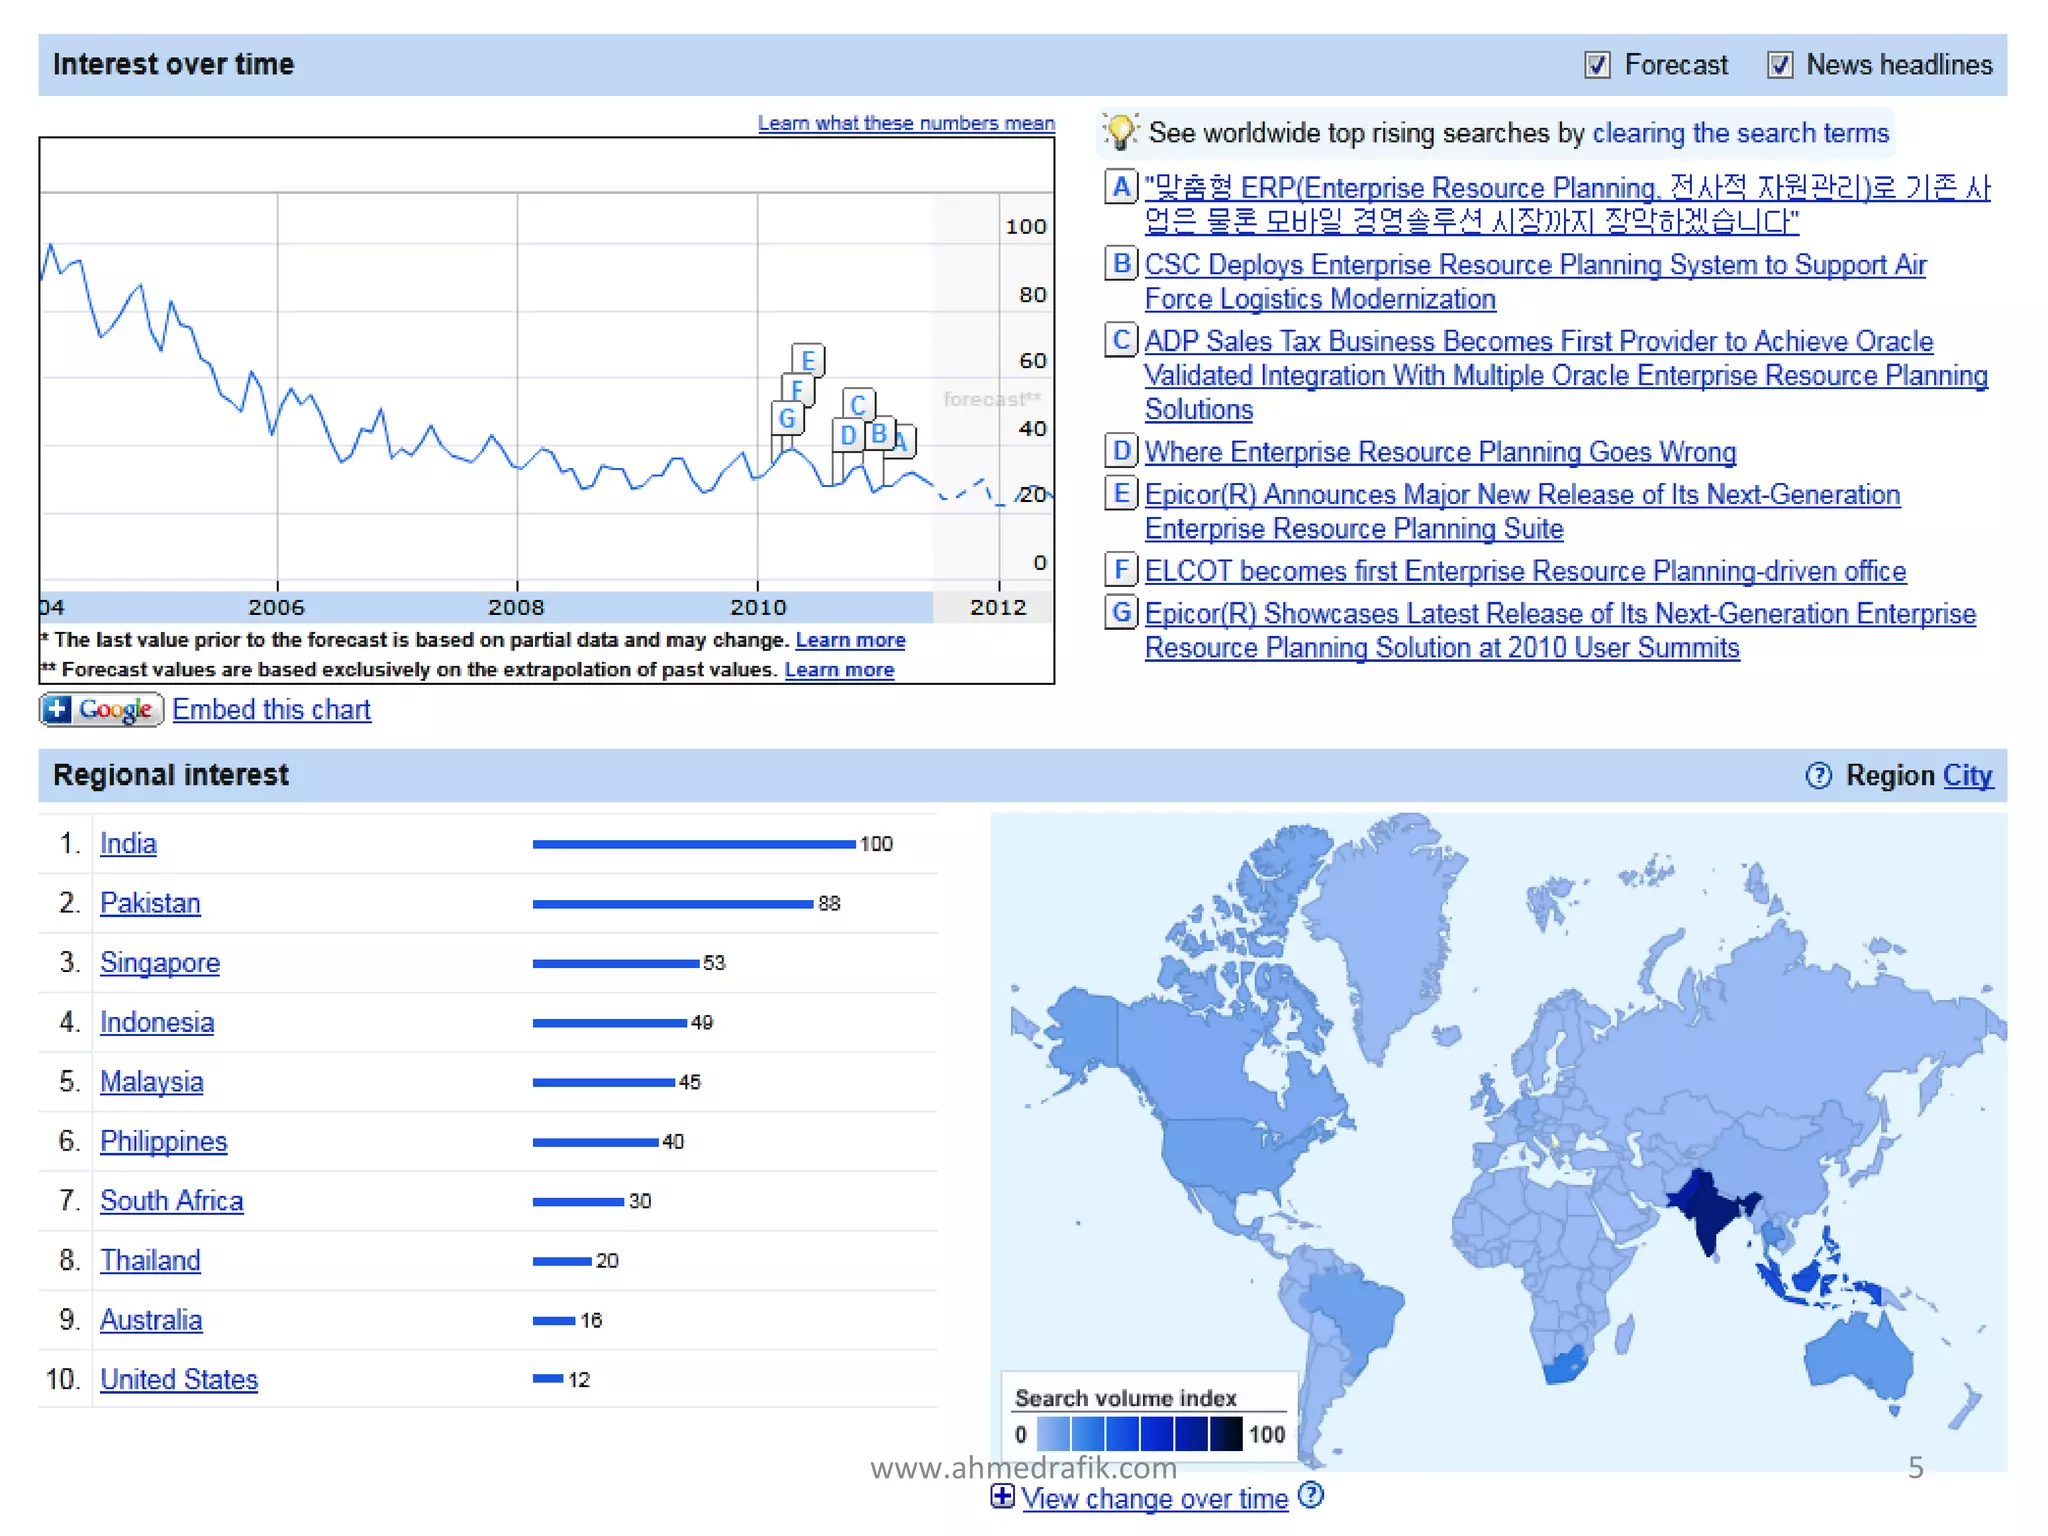This screenshot has width=2048, height=1536.
Task: Click headline marker C icon in news list
Action: 1120,340
